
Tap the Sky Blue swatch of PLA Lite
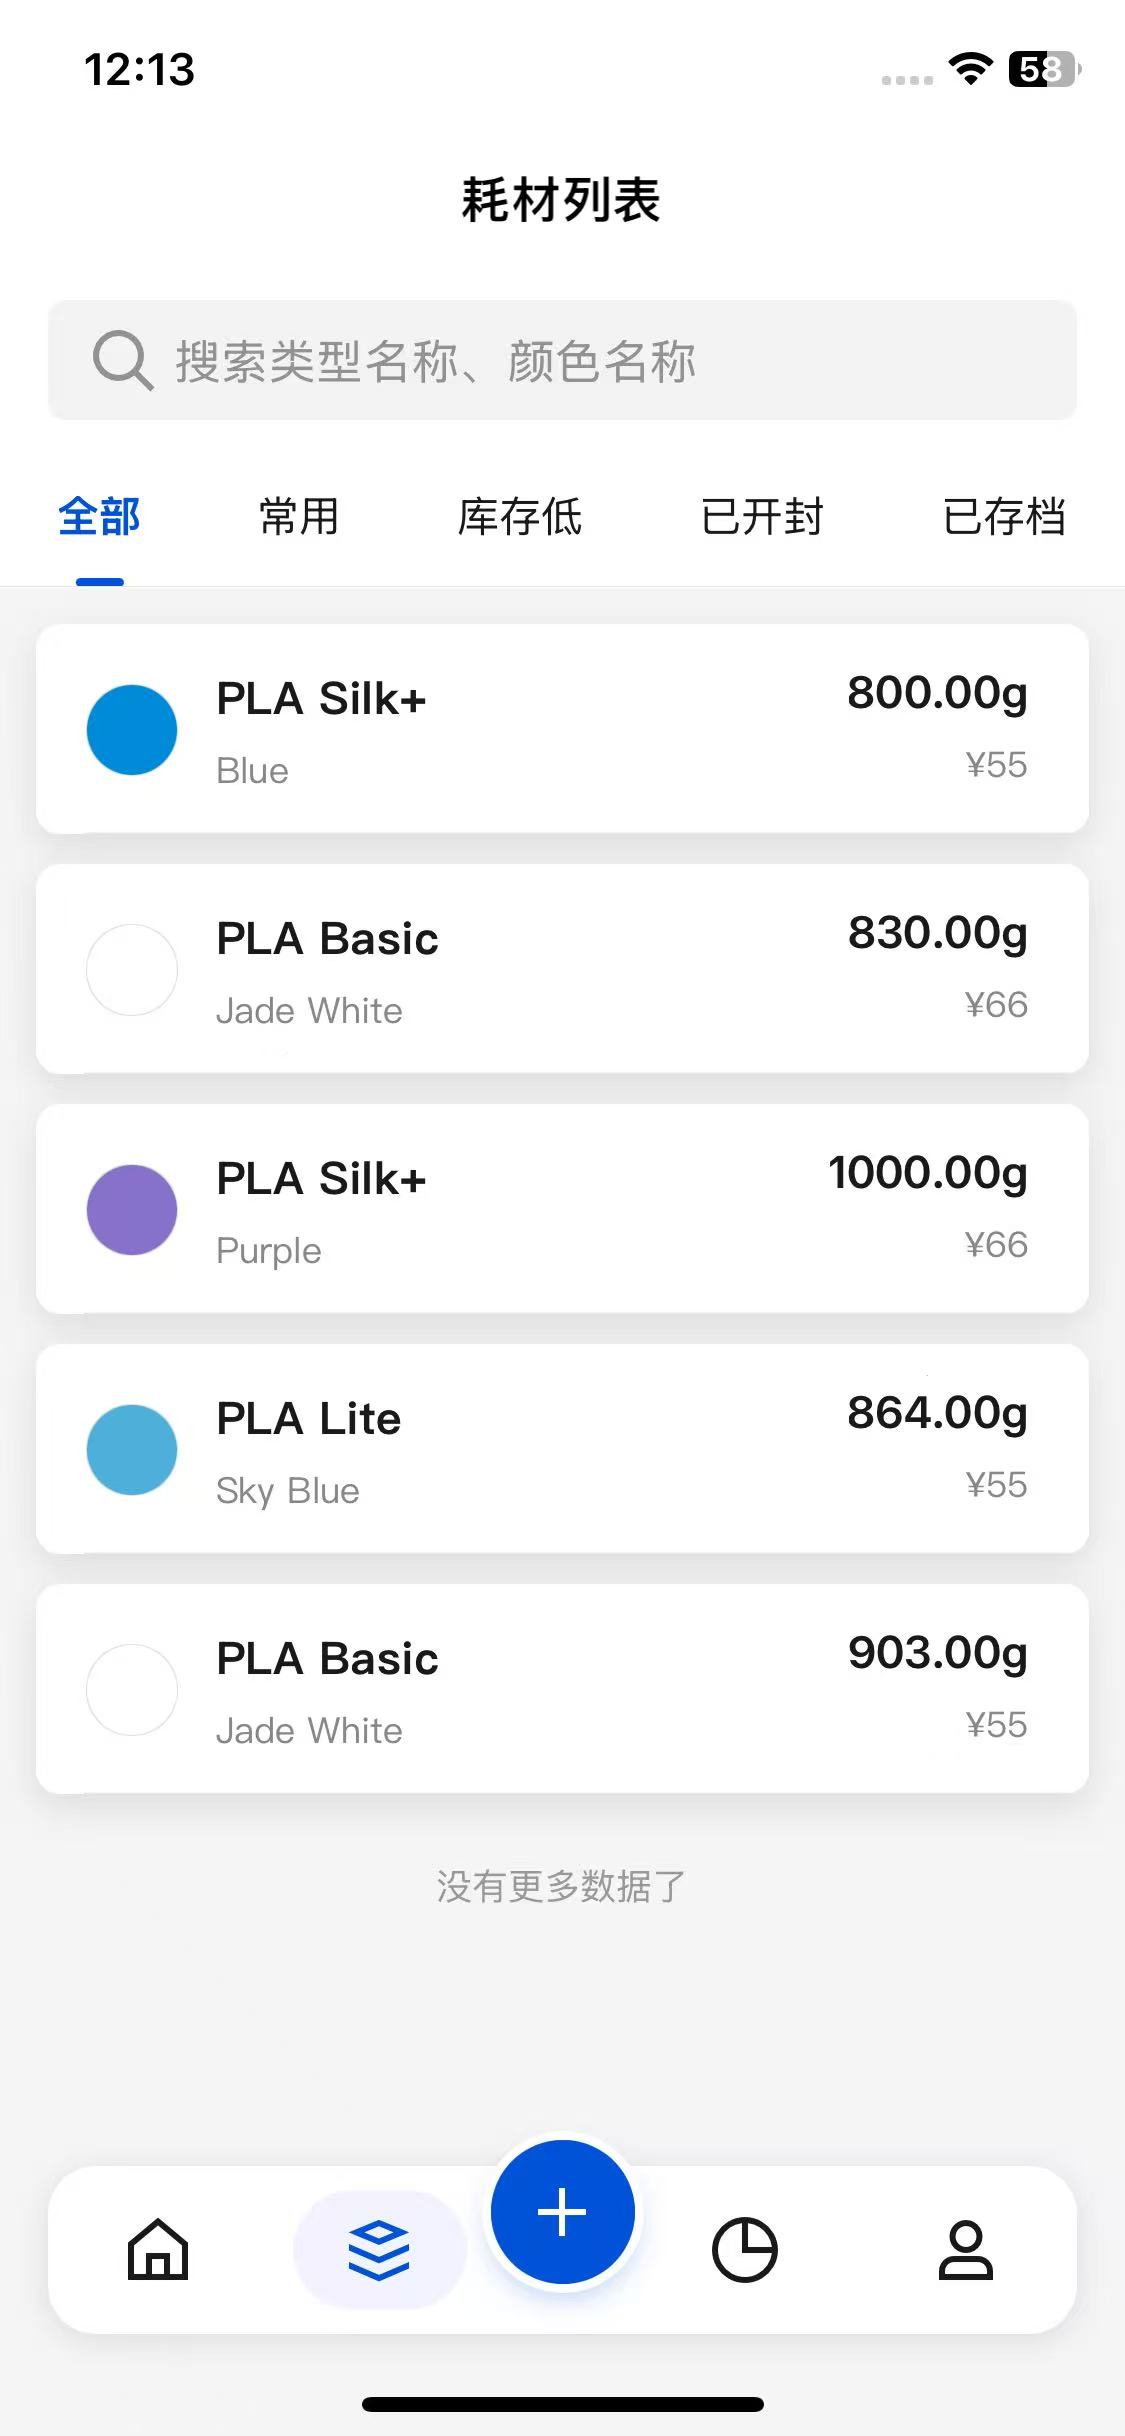132,1450
